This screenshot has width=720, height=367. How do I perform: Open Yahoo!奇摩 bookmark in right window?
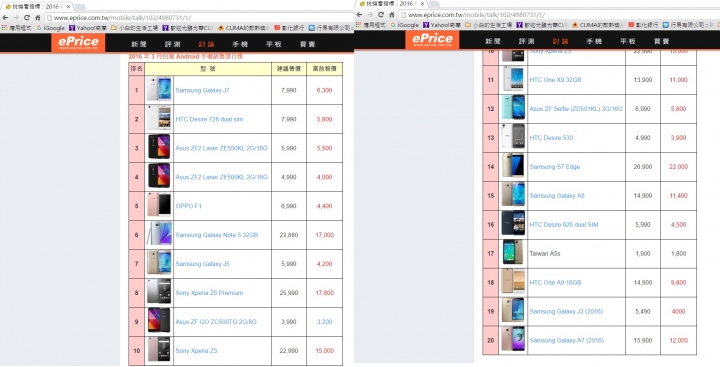442,25
